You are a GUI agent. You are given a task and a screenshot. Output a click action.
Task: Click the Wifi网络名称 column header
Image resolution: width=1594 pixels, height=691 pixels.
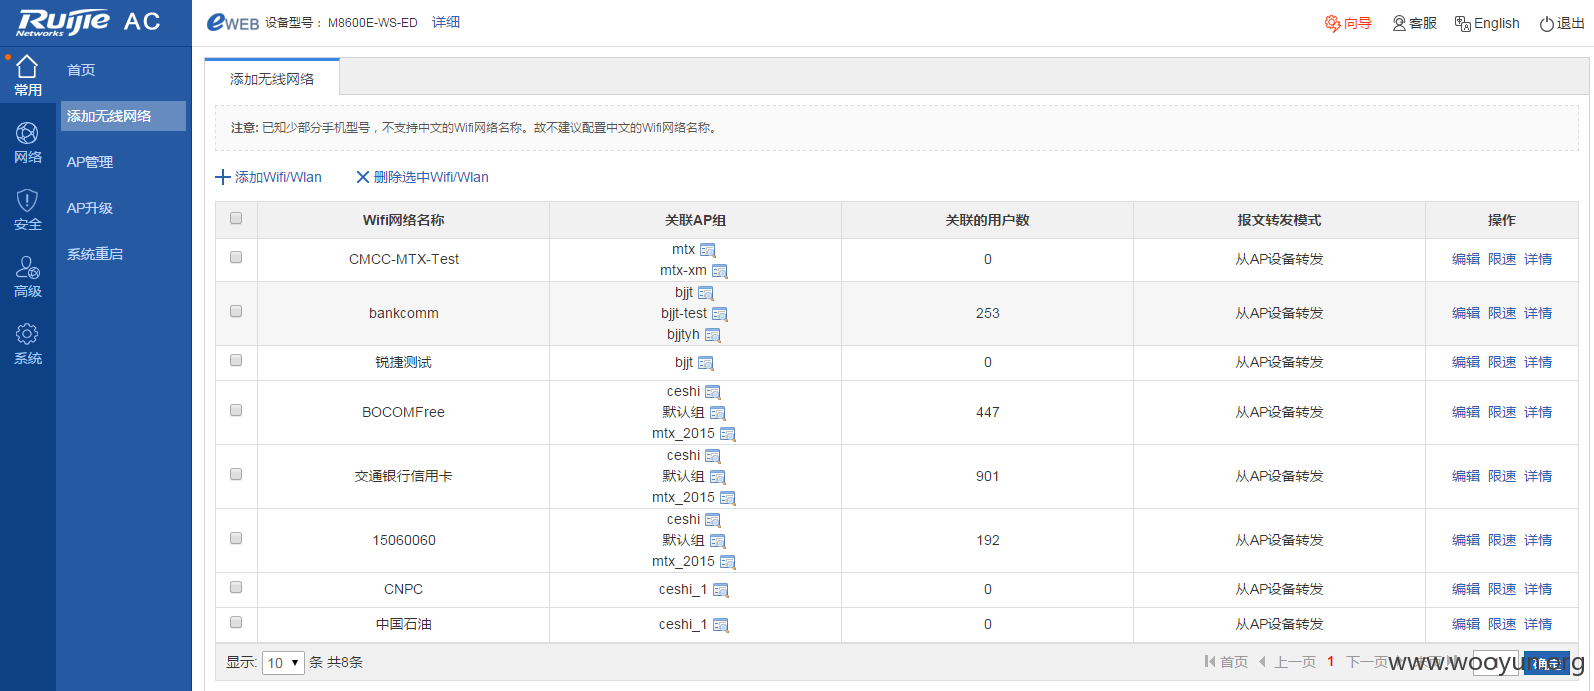click(x=404, y=220)
